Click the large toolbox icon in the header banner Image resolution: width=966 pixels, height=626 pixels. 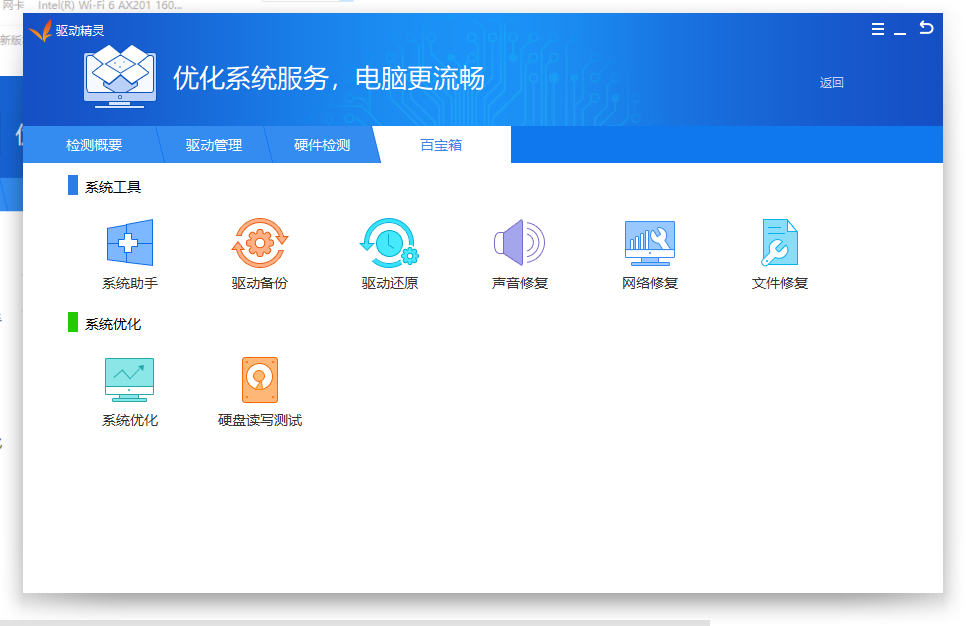click(x=120, y=76)
